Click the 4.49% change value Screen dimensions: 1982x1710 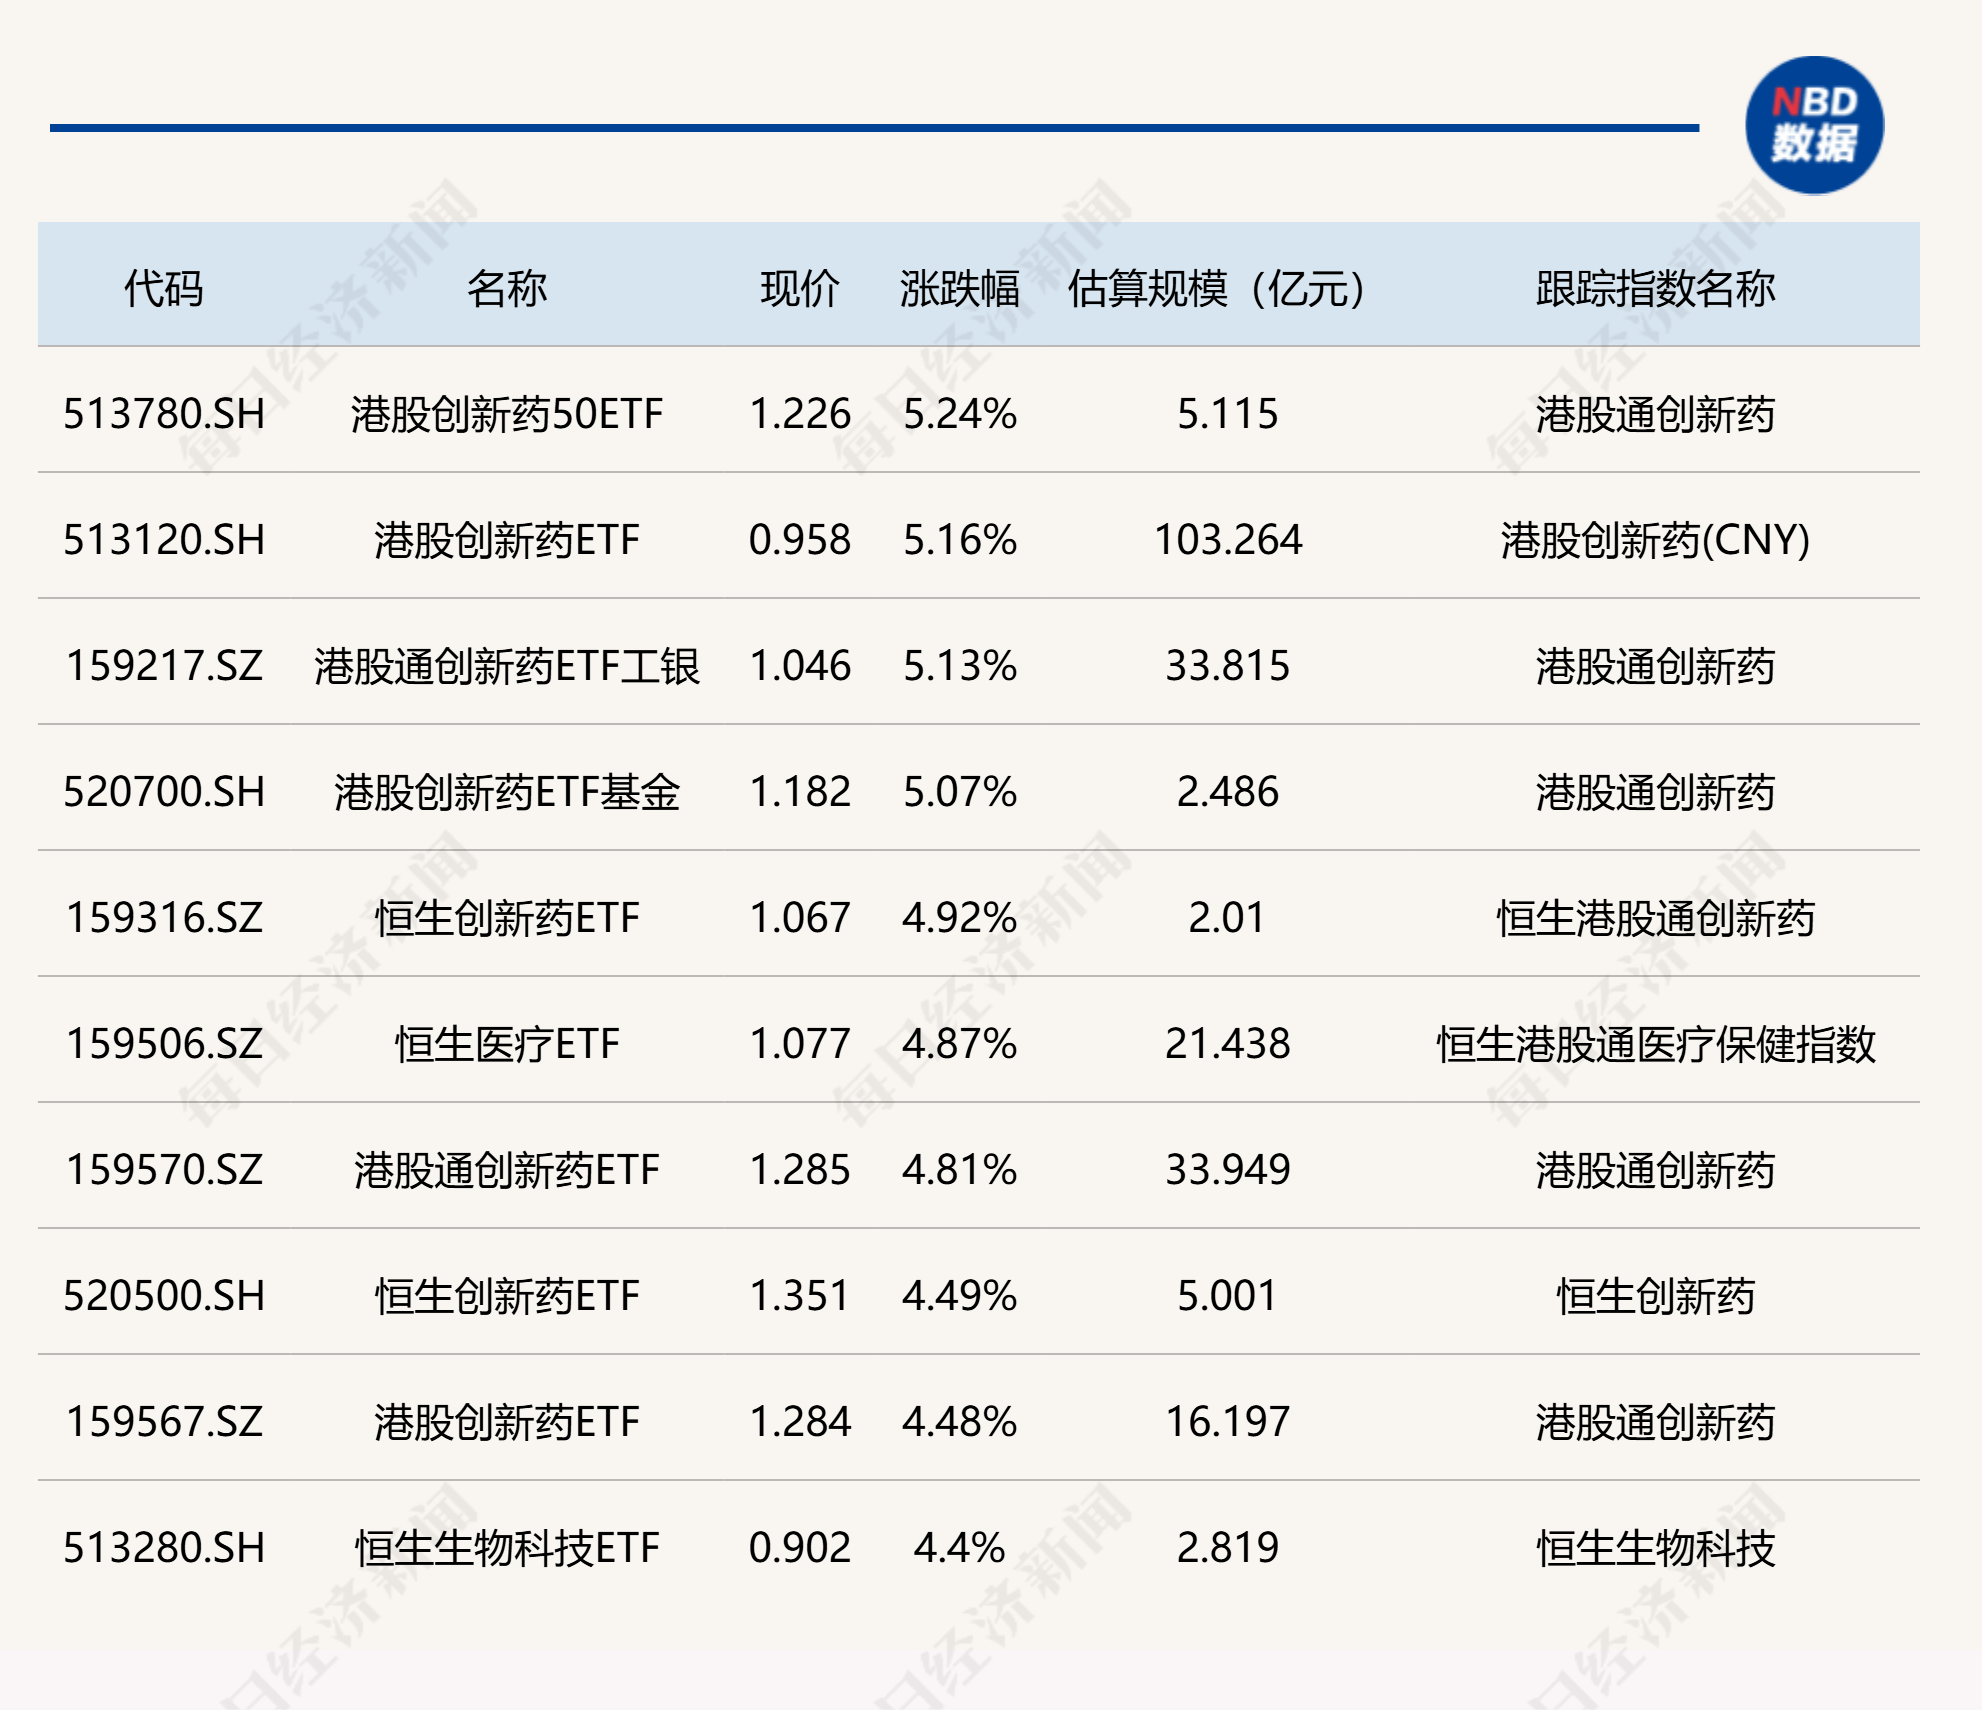pos(959,1296)
